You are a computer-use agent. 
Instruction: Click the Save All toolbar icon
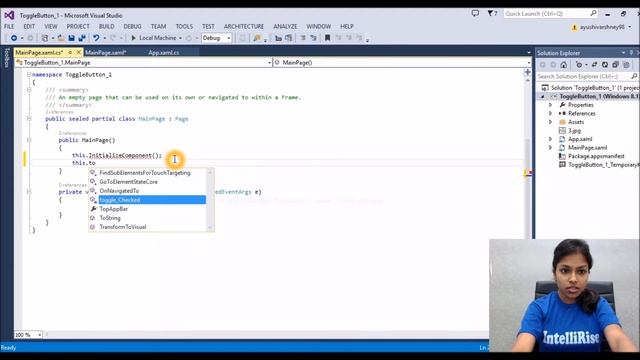(x=82, y=38)
